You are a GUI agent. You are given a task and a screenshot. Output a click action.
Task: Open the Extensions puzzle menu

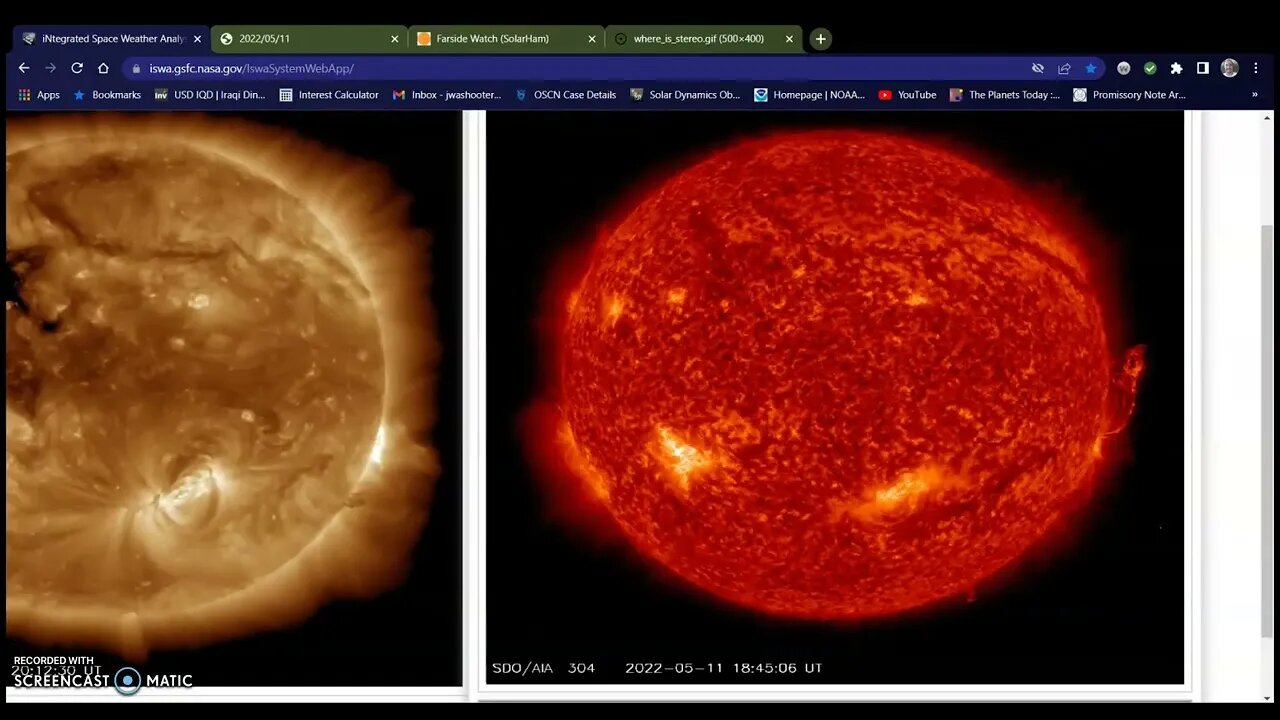(x=1176, y=68)
